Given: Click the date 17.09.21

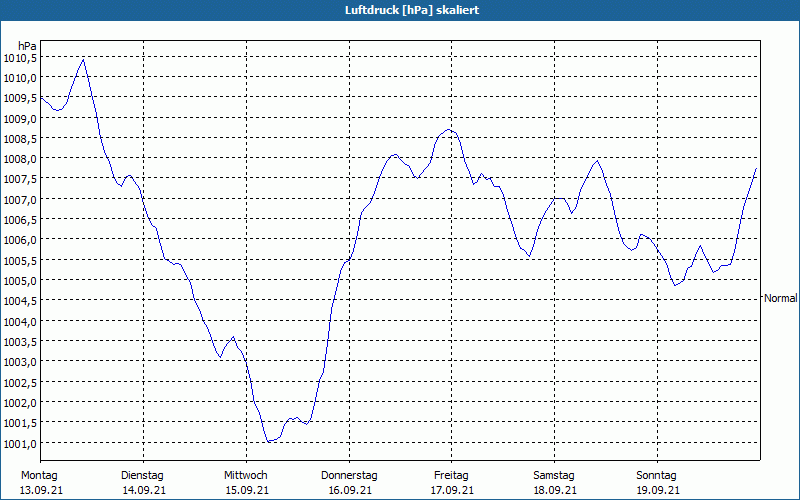Looking at the screenshot, I should (452, 491).
